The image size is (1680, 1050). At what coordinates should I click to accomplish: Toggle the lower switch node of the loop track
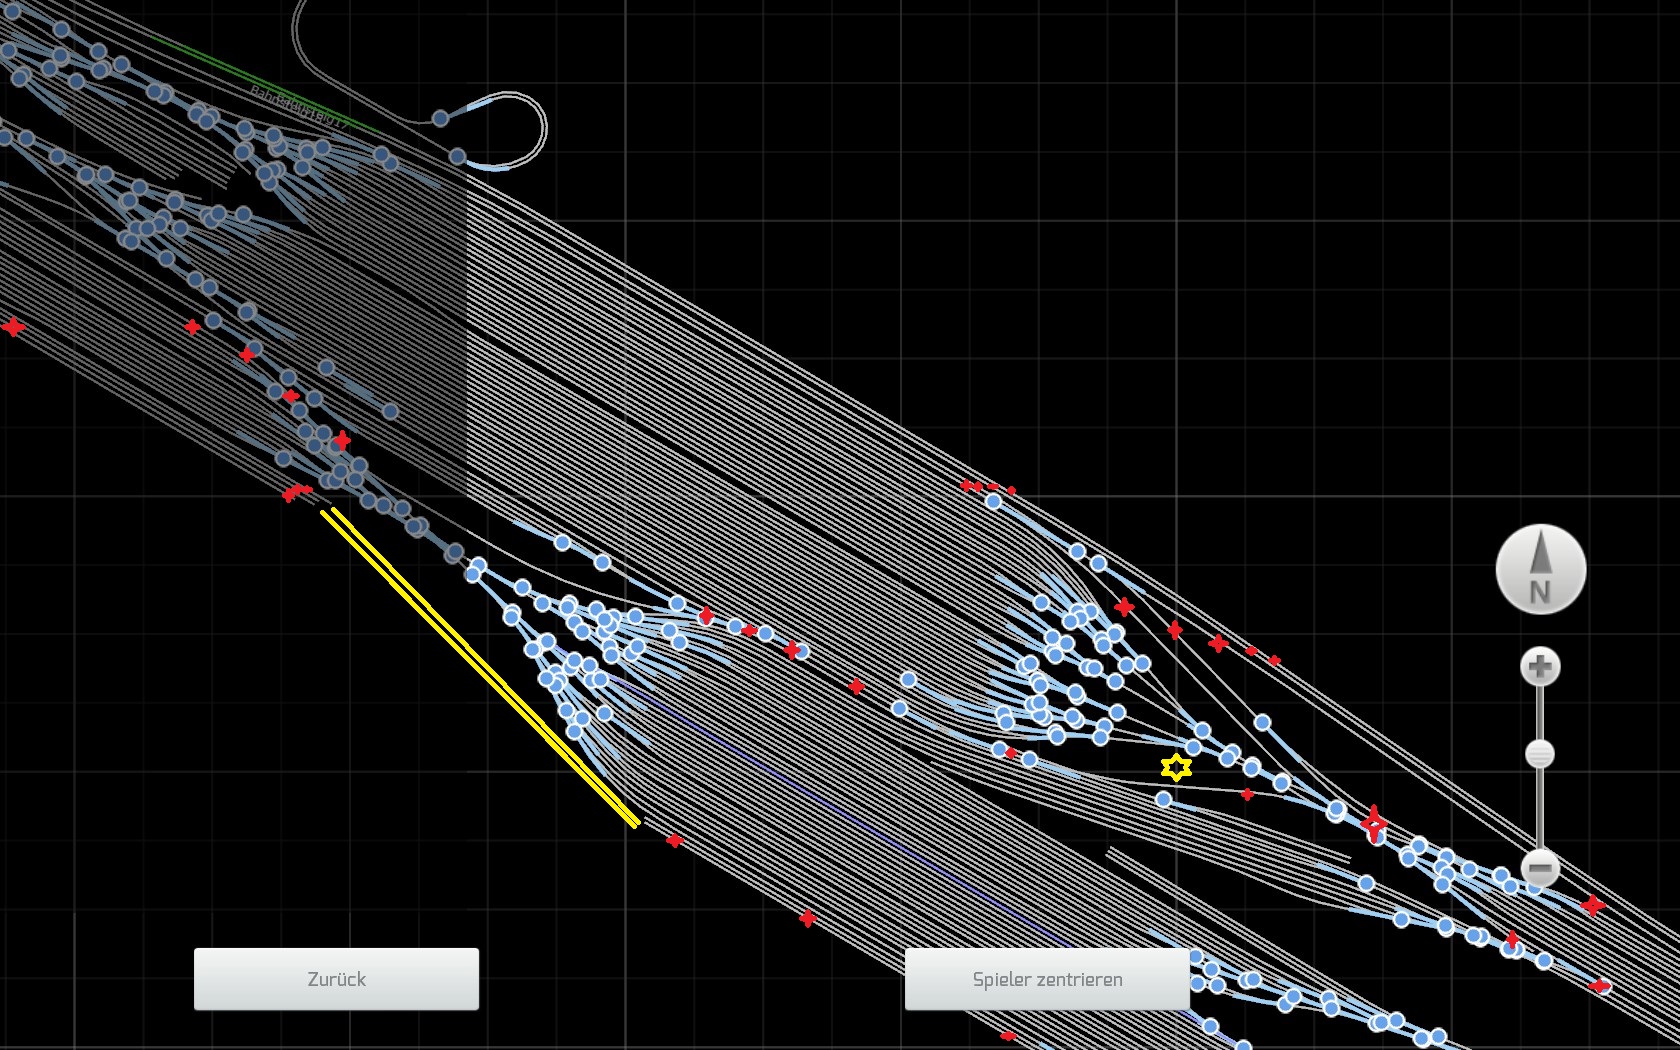[457, 156]
